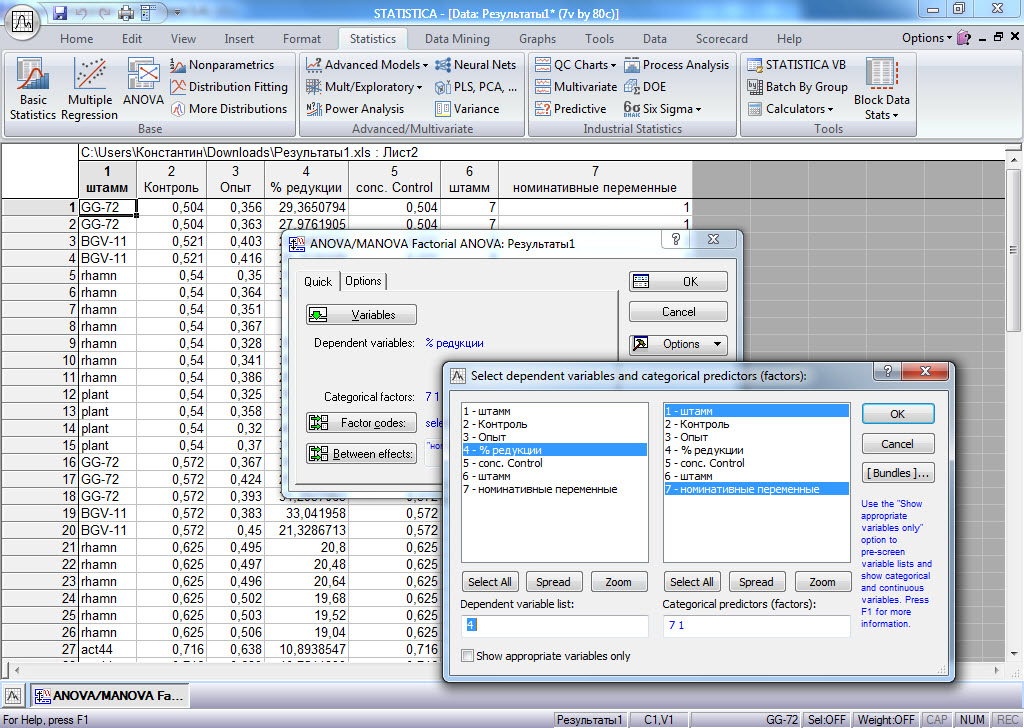Click the STATISTICA application logo button
Image resolution: width=1024 pixels, height=728 pixels.
pyautogui.click(x=23, y=22)
